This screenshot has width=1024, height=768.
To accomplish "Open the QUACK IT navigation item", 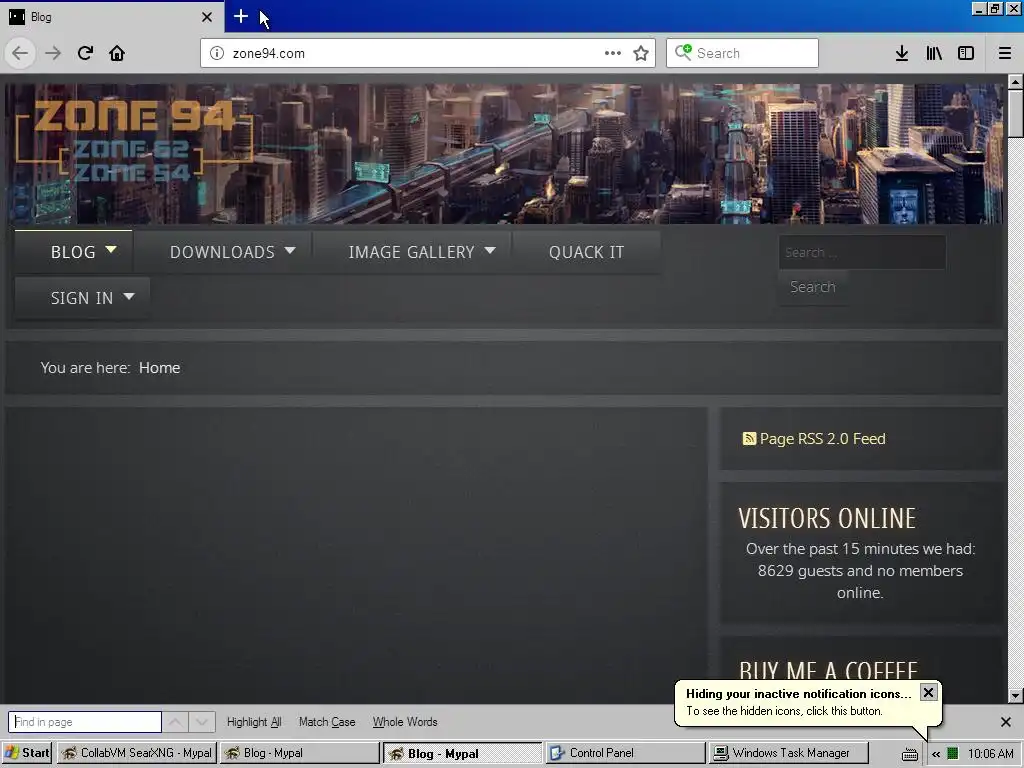I will (x=586, y=252).
